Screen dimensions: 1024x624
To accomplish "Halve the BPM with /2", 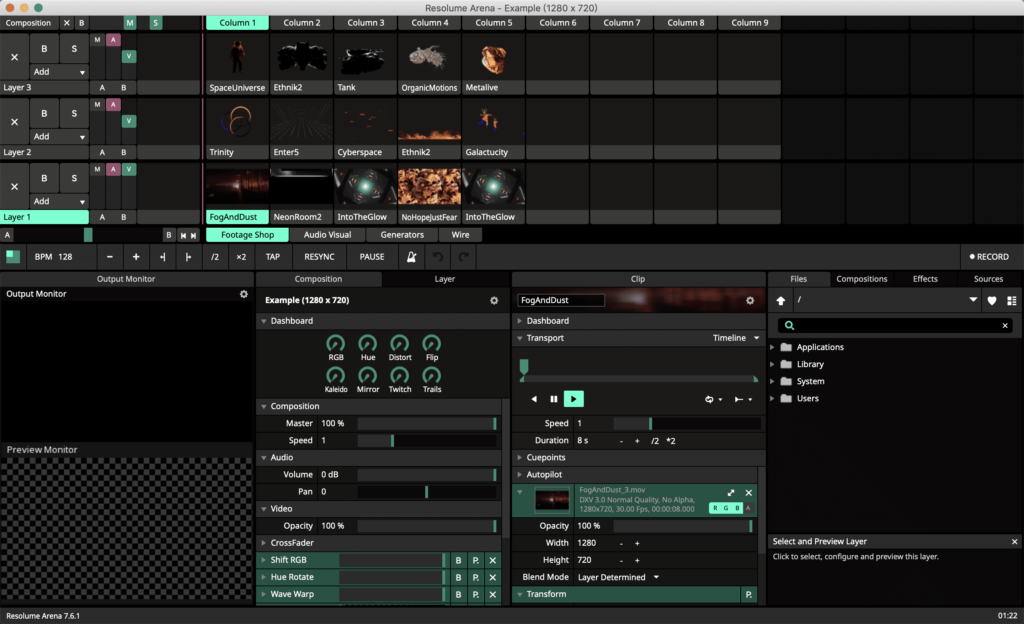I will (215, 257).
